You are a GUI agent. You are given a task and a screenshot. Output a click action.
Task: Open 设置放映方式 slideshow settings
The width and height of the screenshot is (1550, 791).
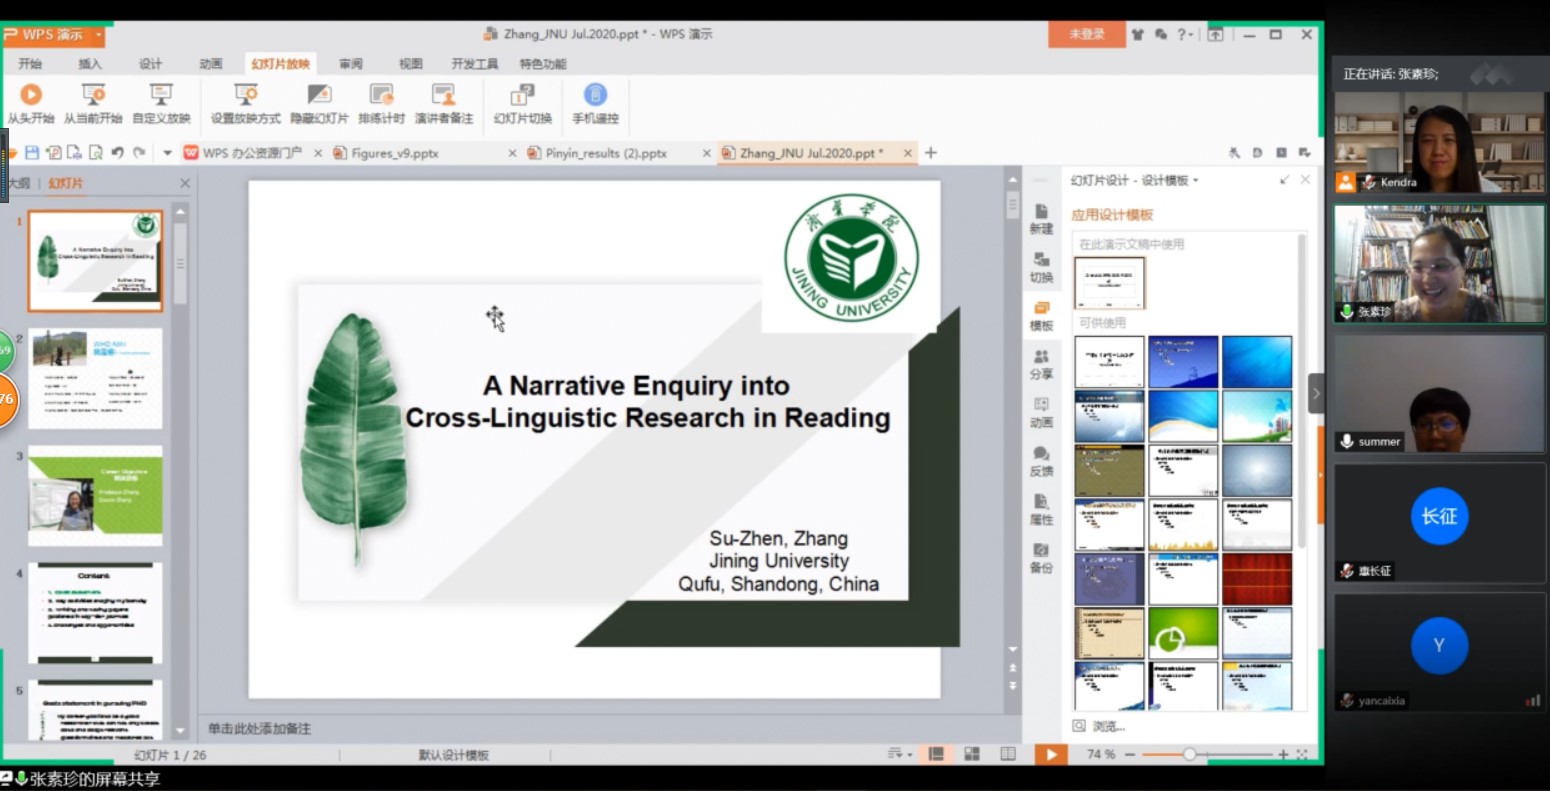pos(245,95)
